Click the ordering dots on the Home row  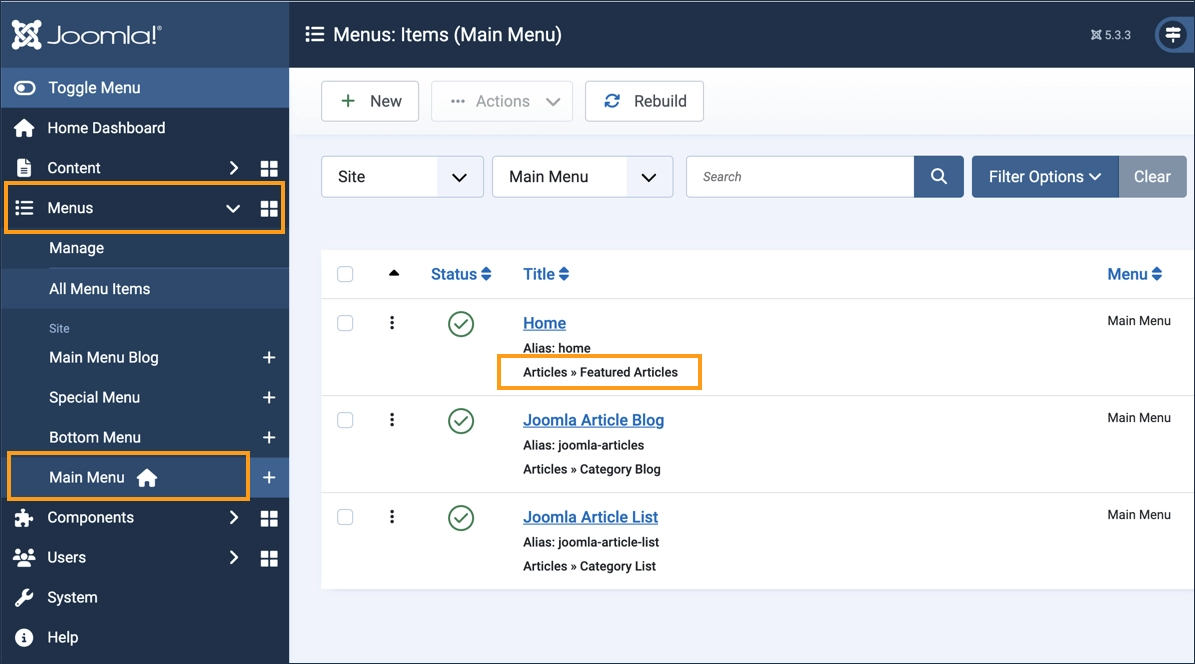pyautogui.click(x=391, y=322)
